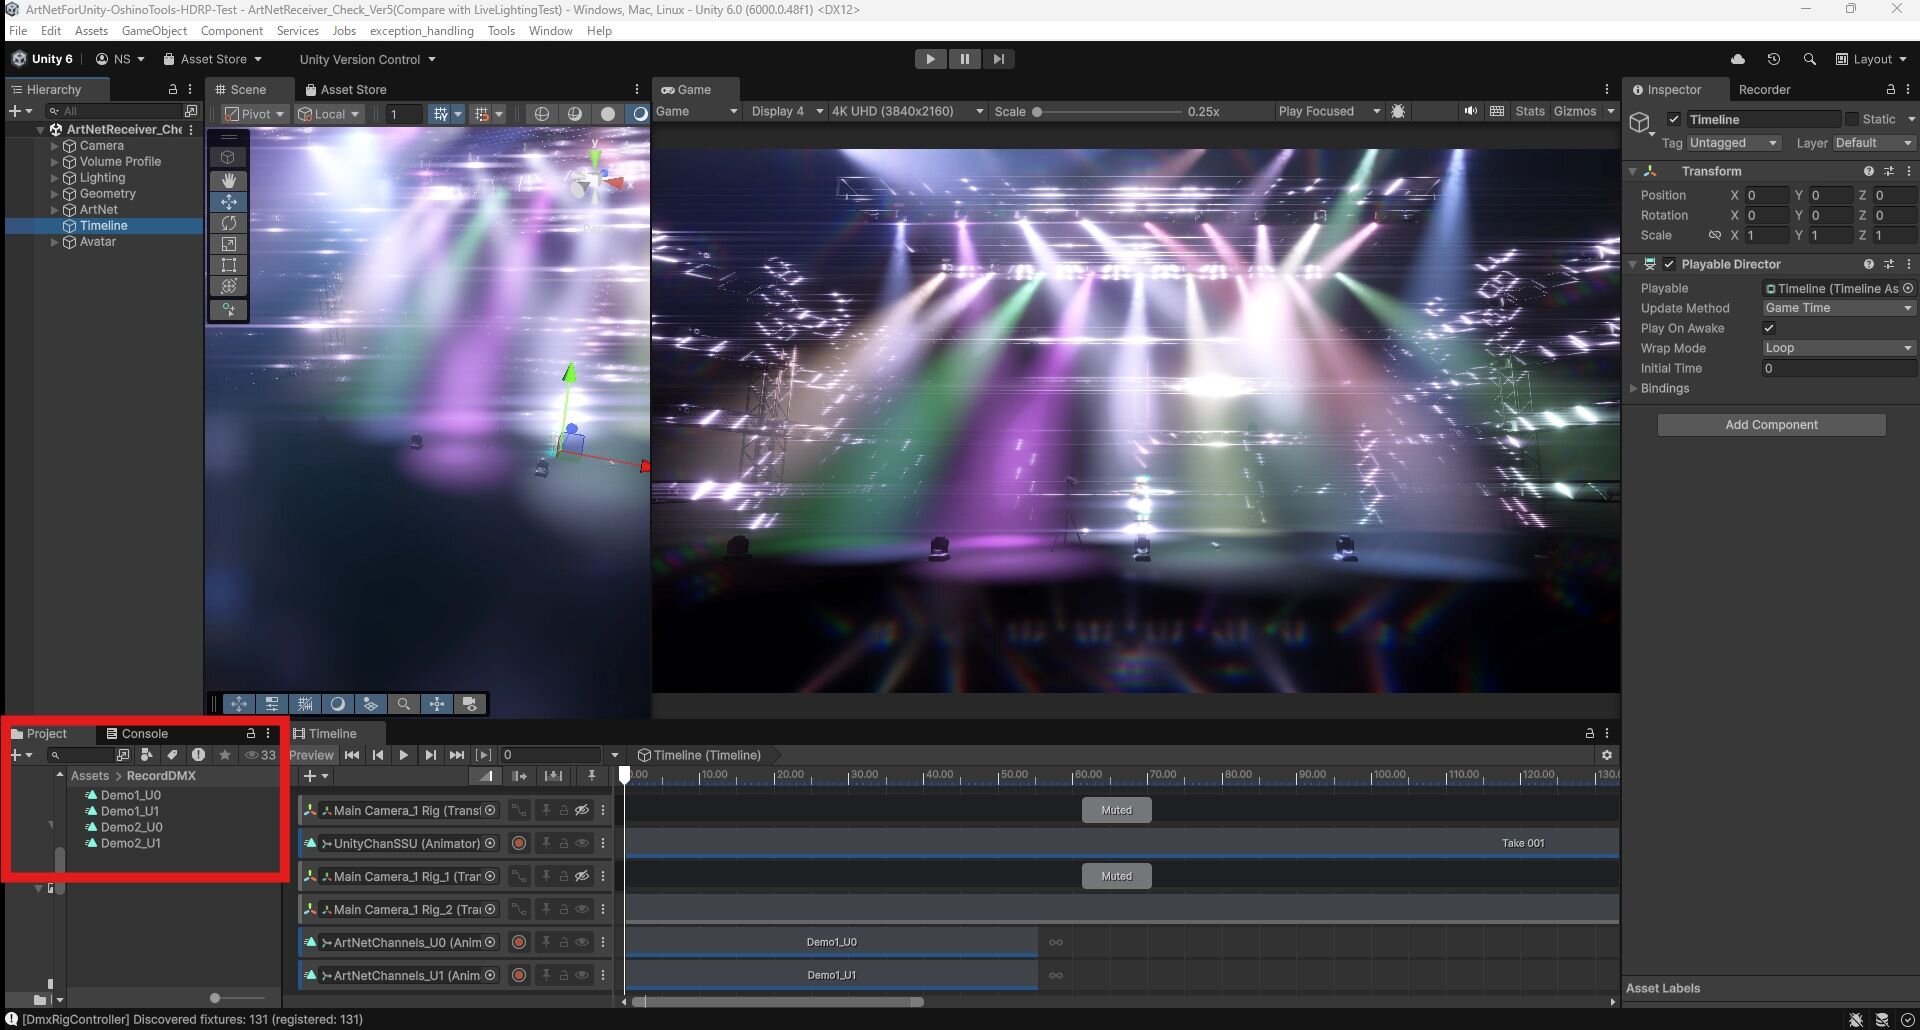Click the Unity cloud icon
The image size is (1920, 1030).
click(1738, 59)
